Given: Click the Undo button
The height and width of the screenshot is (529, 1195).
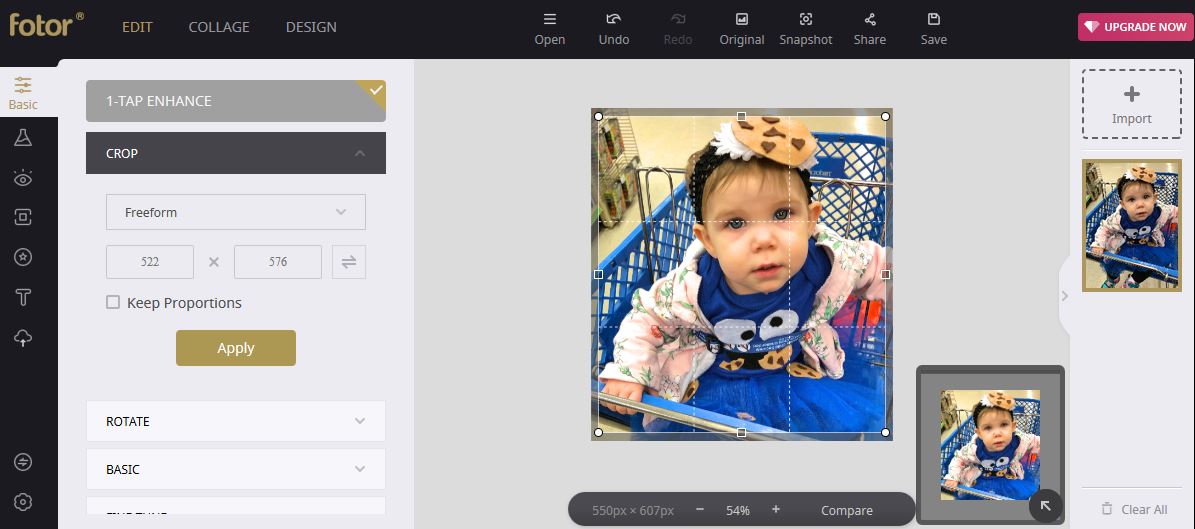Looking at the screenshot, I should [x=614, y=29].
